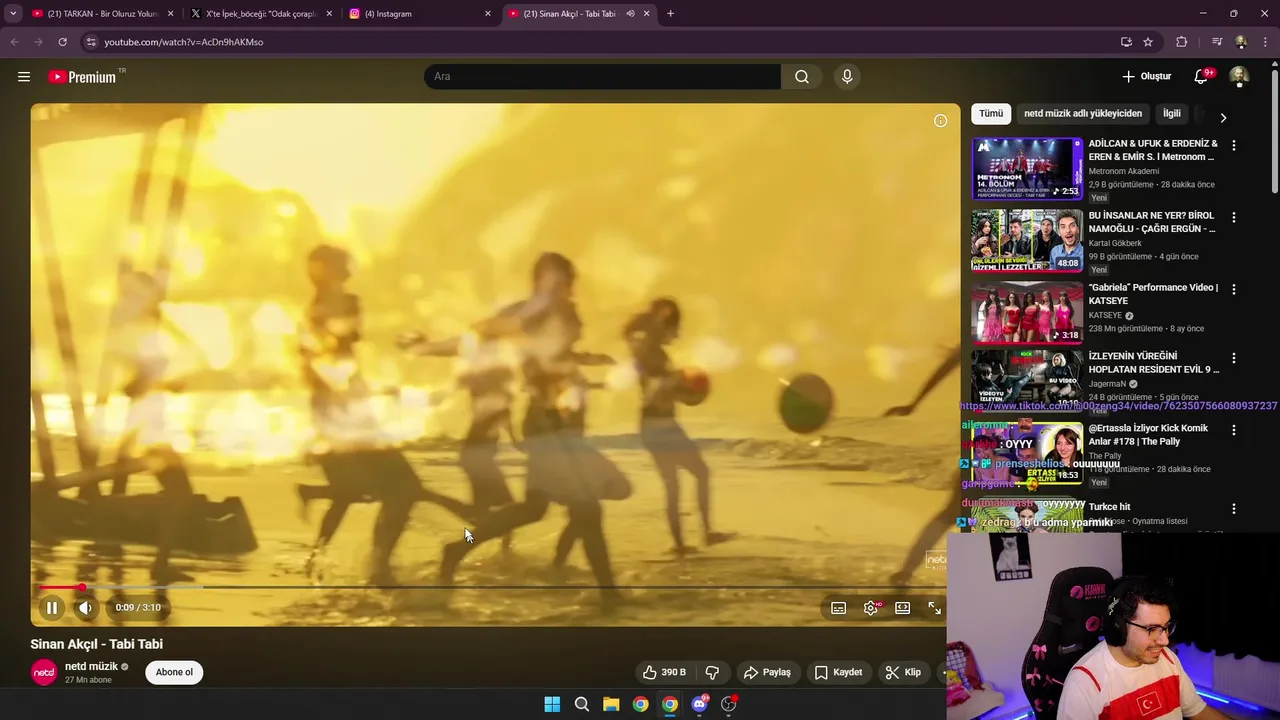Open Discord from taskbar
The width and height of the screenshot is (1280, 720).
[x=699, y=704]
